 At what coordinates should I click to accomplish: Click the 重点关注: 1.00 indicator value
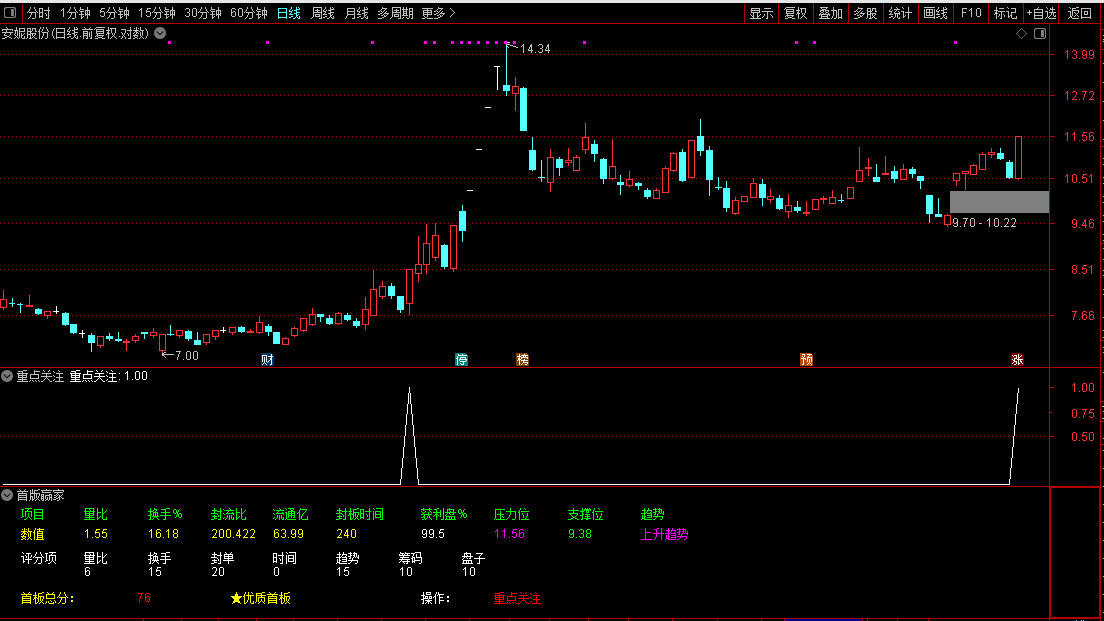(x=108, y=377)
